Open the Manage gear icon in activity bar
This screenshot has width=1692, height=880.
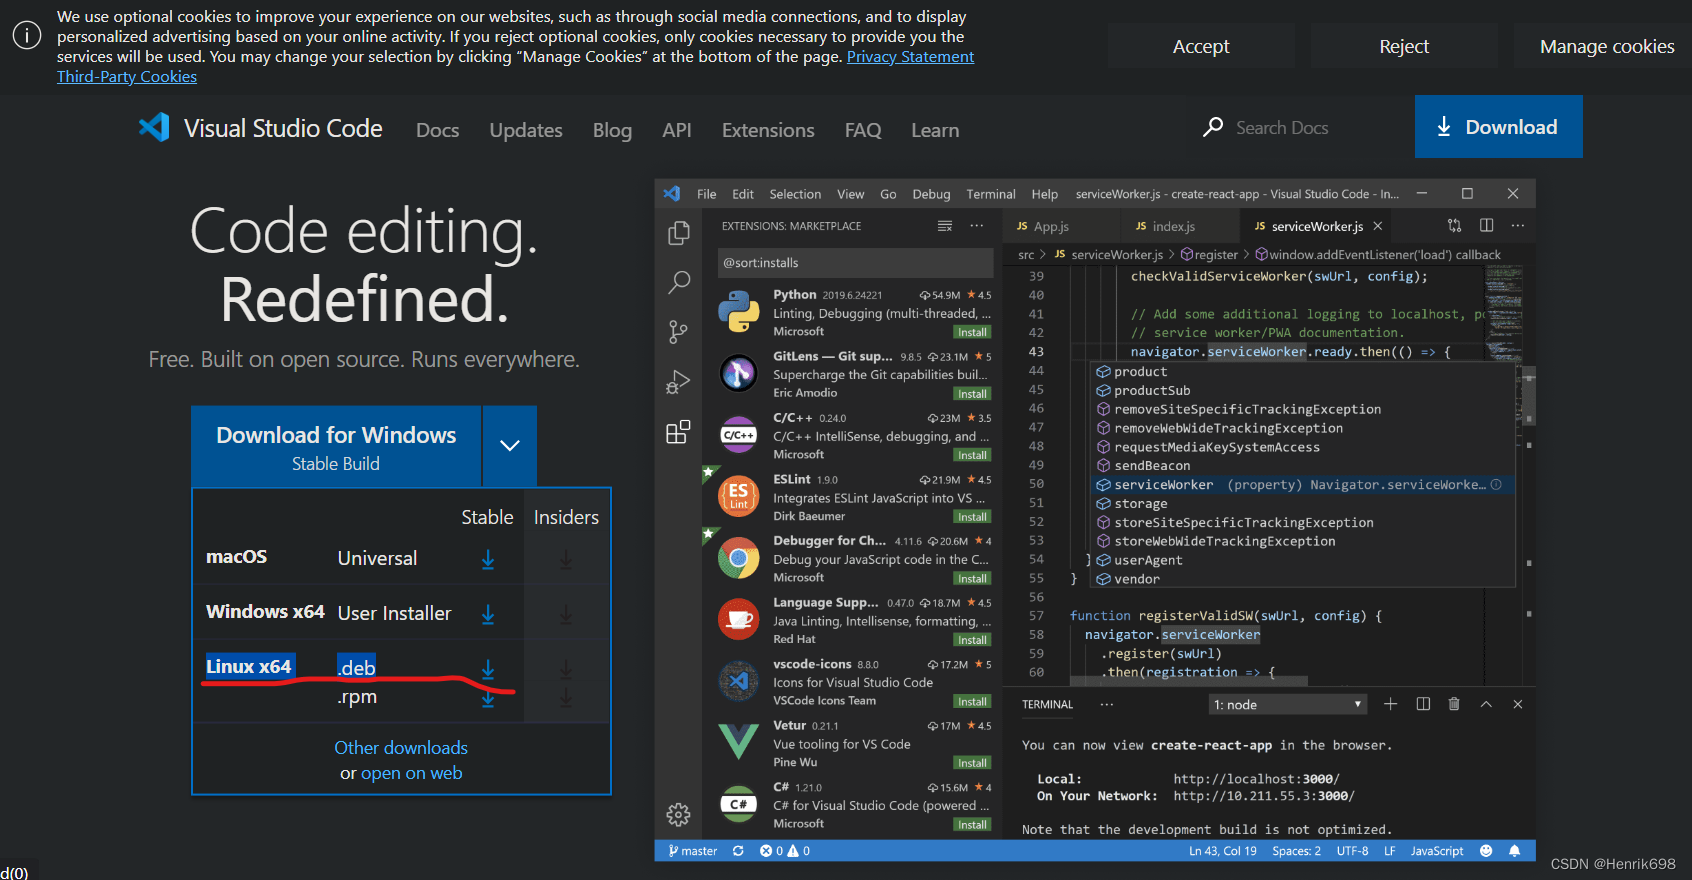(x=678, y=815)
